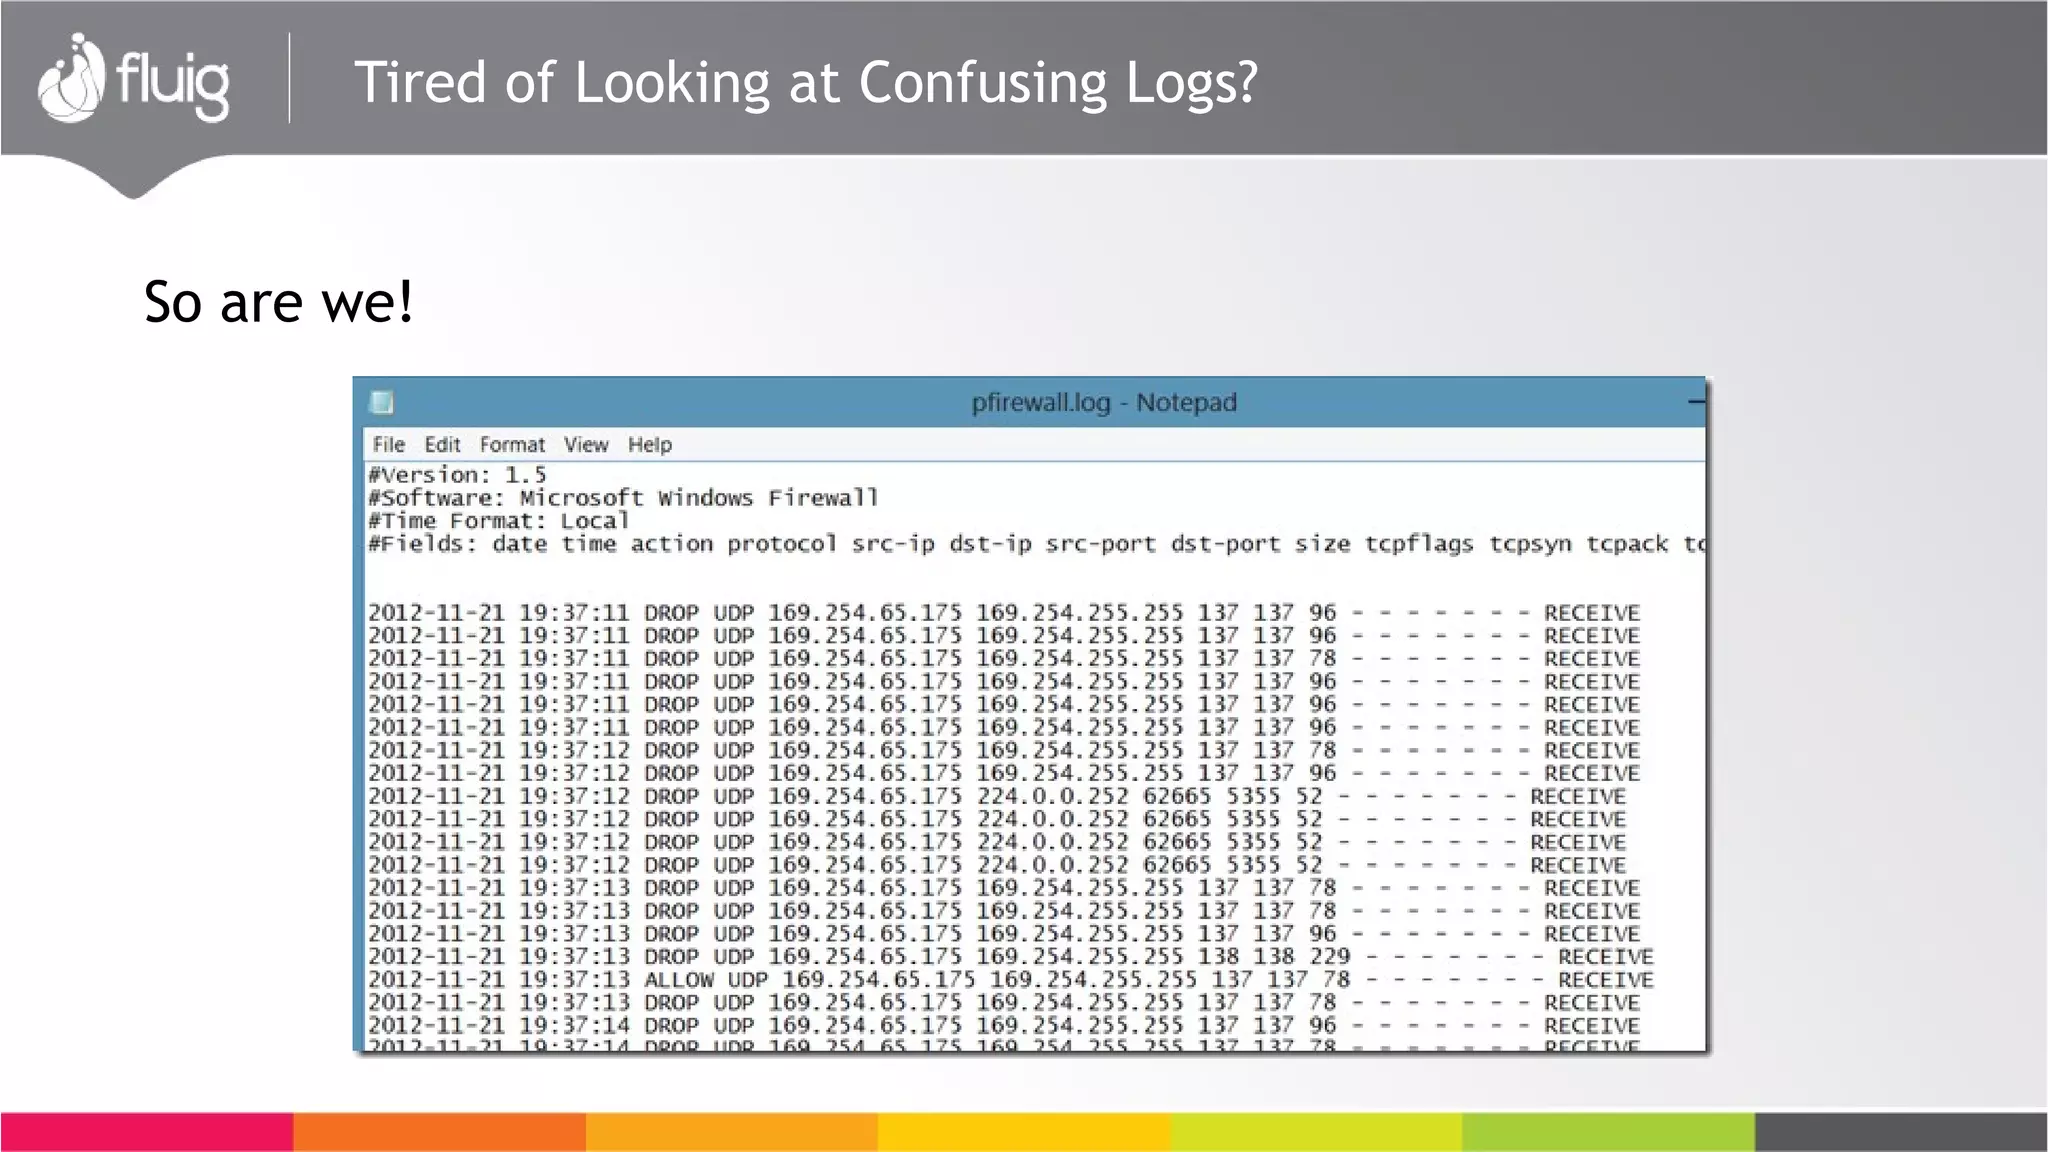Click the '#Software: Microsoft Windows Firewall' line
Viewport: 2048px width, 1152px height.
point(623,498)
